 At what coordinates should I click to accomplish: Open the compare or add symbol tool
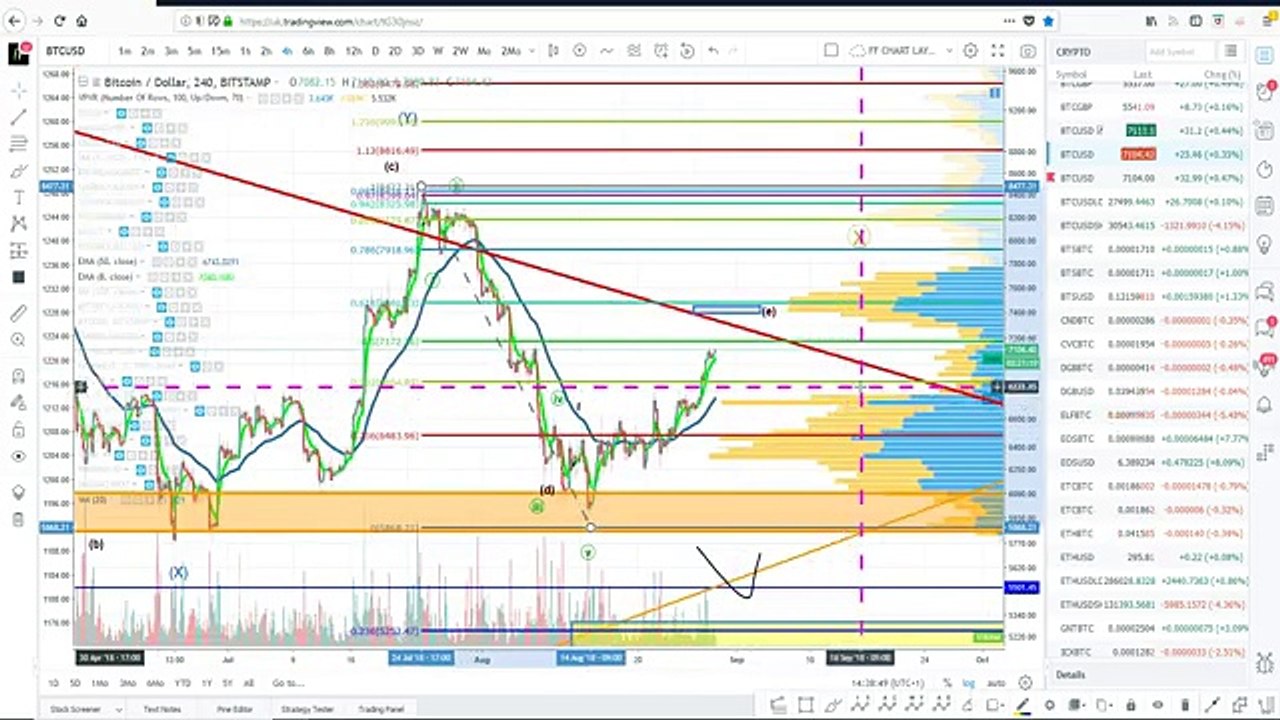(579, 51)
